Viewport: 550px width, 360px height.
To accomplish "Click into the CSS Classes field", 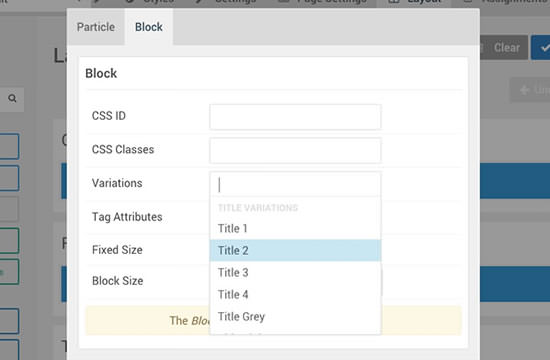I will 295,150.
